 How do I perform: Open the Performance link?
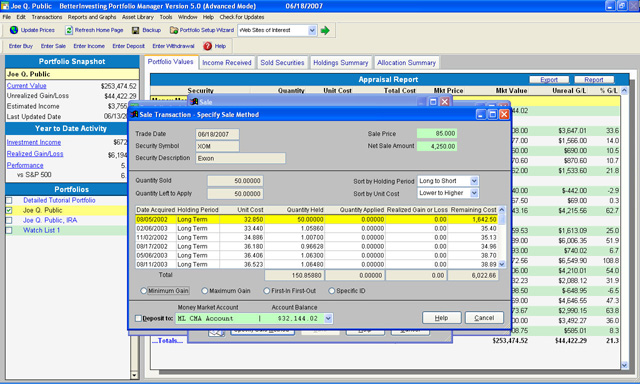(x=25, y=165)
